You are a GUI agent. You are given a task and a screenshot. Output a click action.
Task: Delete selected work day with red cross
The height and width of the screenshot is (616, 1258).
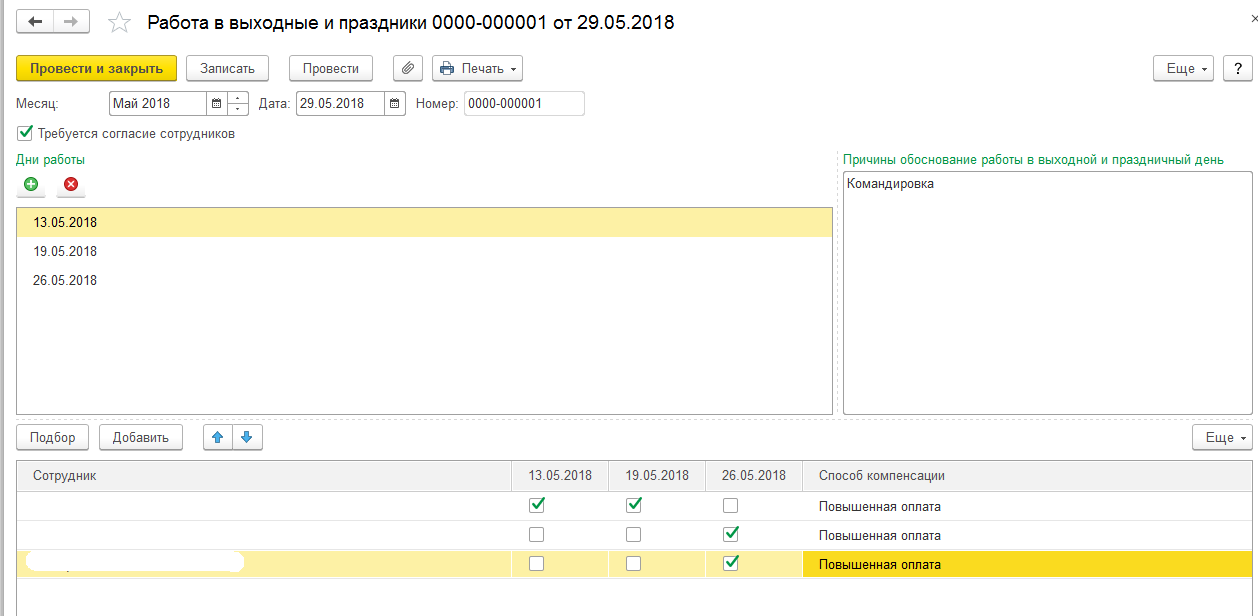71,184
